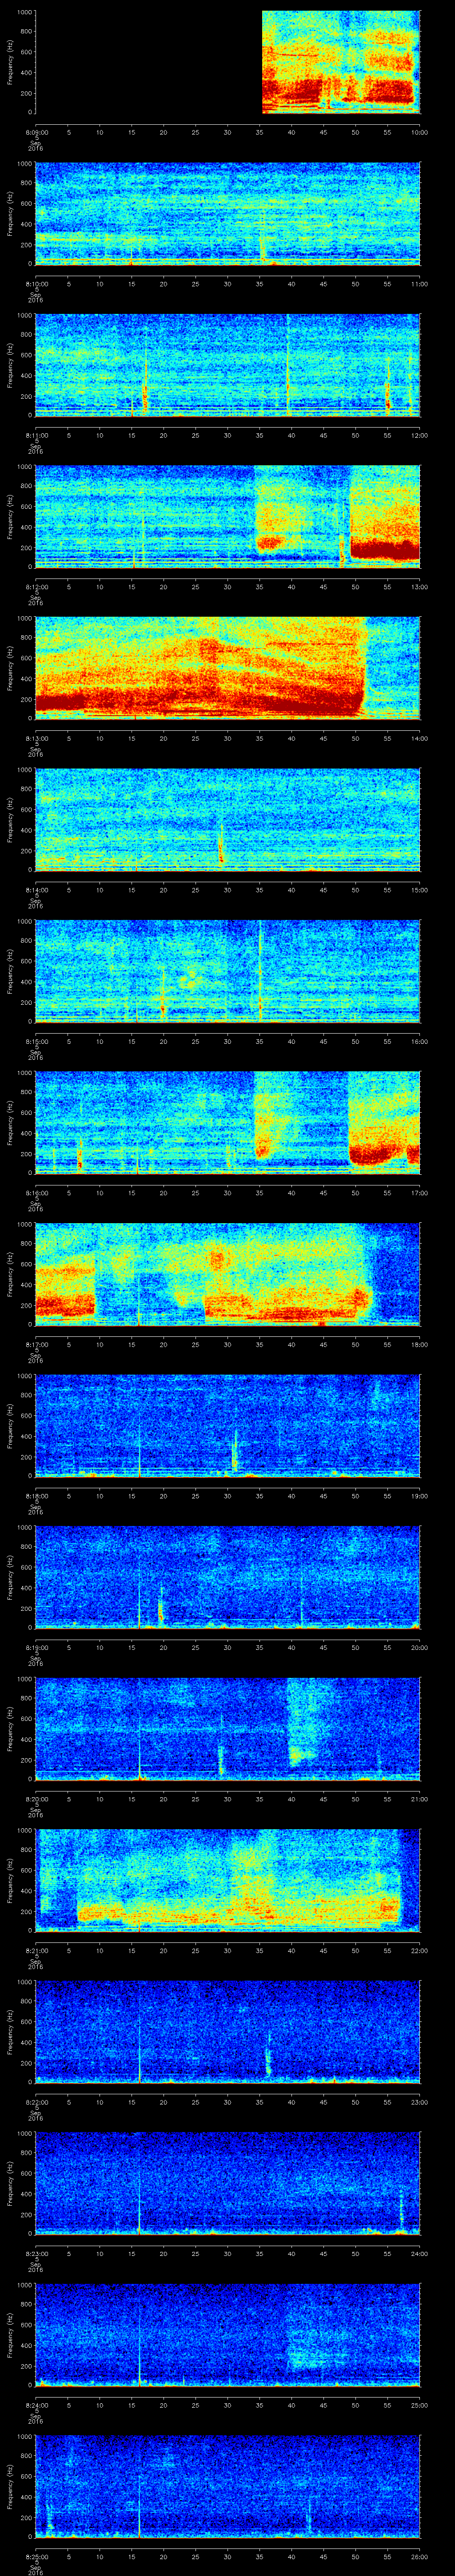Pick the spectrogram panel starting at 8:20:00
Viewport: 455px width, 2576px height.
[x=228, y=1728]
